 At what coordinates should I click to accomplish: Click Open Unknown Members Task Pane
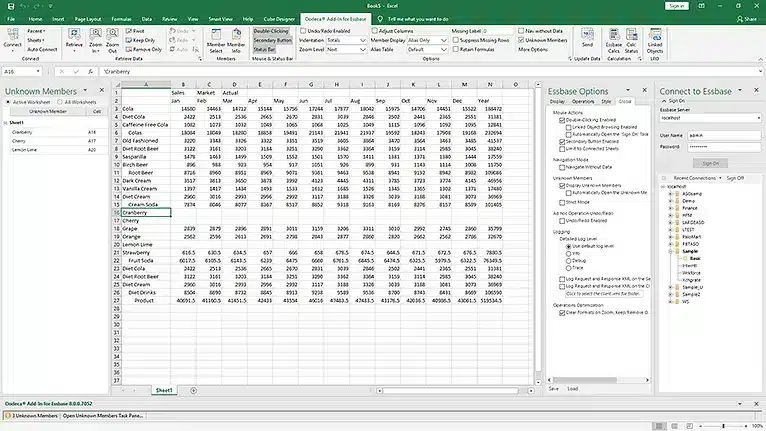point(103,416)
